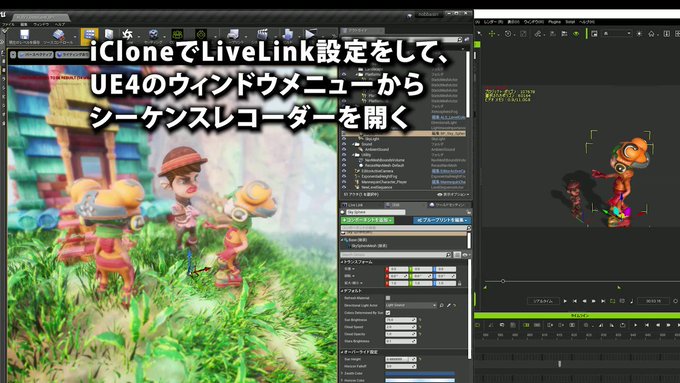This screenshot has width=680, height=383.
Task: Open the Zenith Color swatch
Action: [x=420, y=373]
